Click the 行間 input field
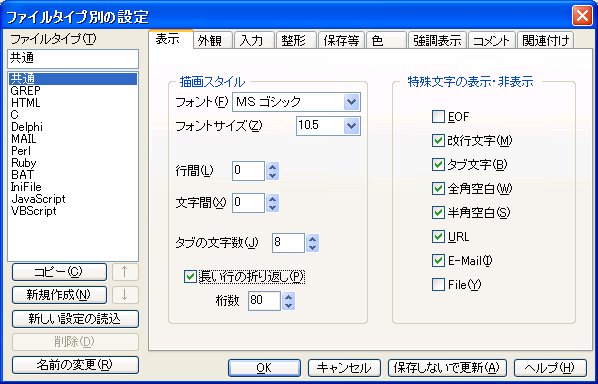The height and width of the screenshot is (384, 598). point(248,171)
